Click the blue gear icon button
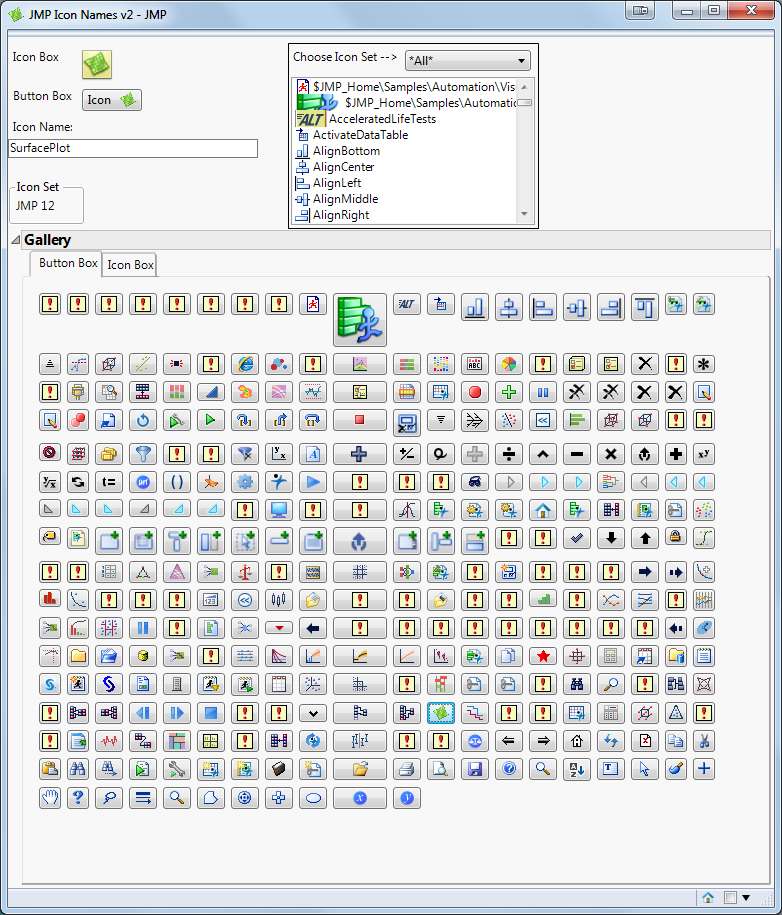This screenshot has width=782, height=915. coord(245,482)
